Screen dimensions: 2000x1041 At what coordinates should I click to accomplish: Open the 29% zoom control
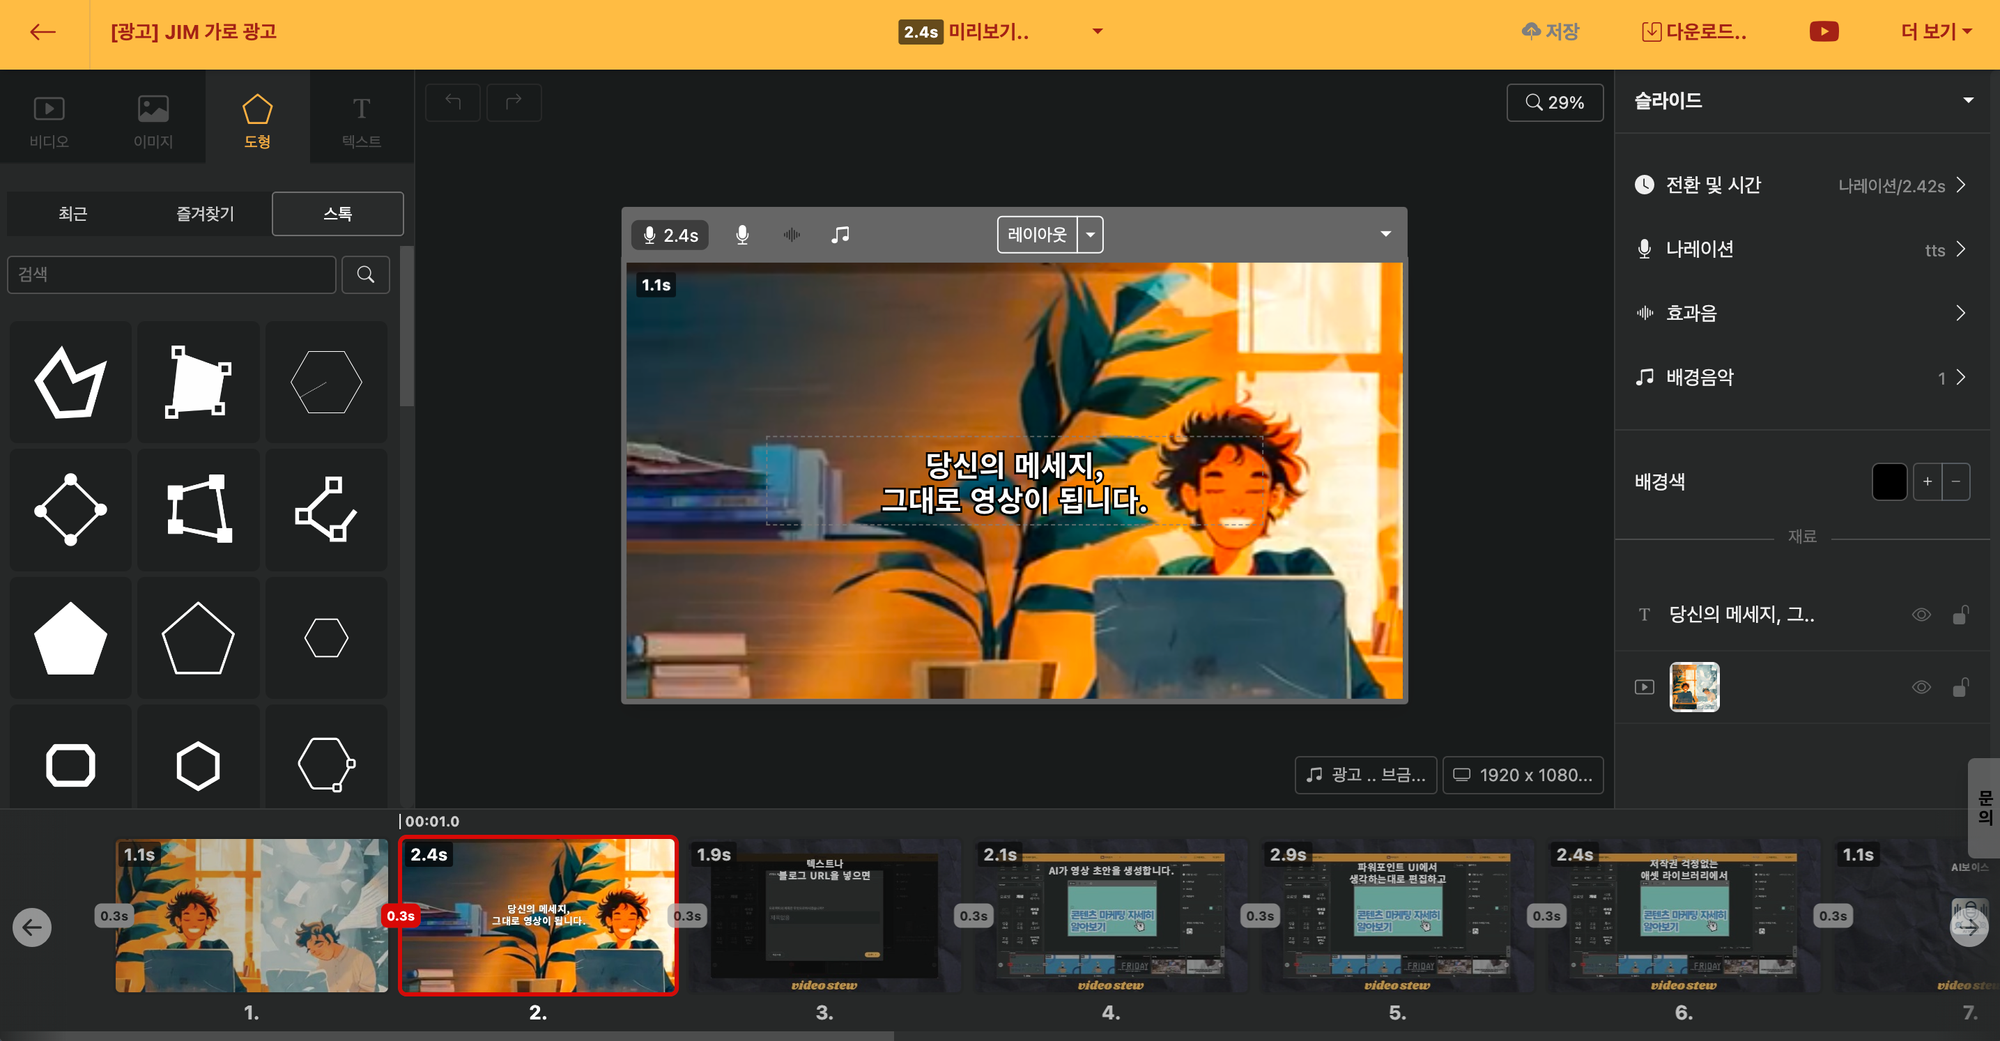[x=1555, y=102]
